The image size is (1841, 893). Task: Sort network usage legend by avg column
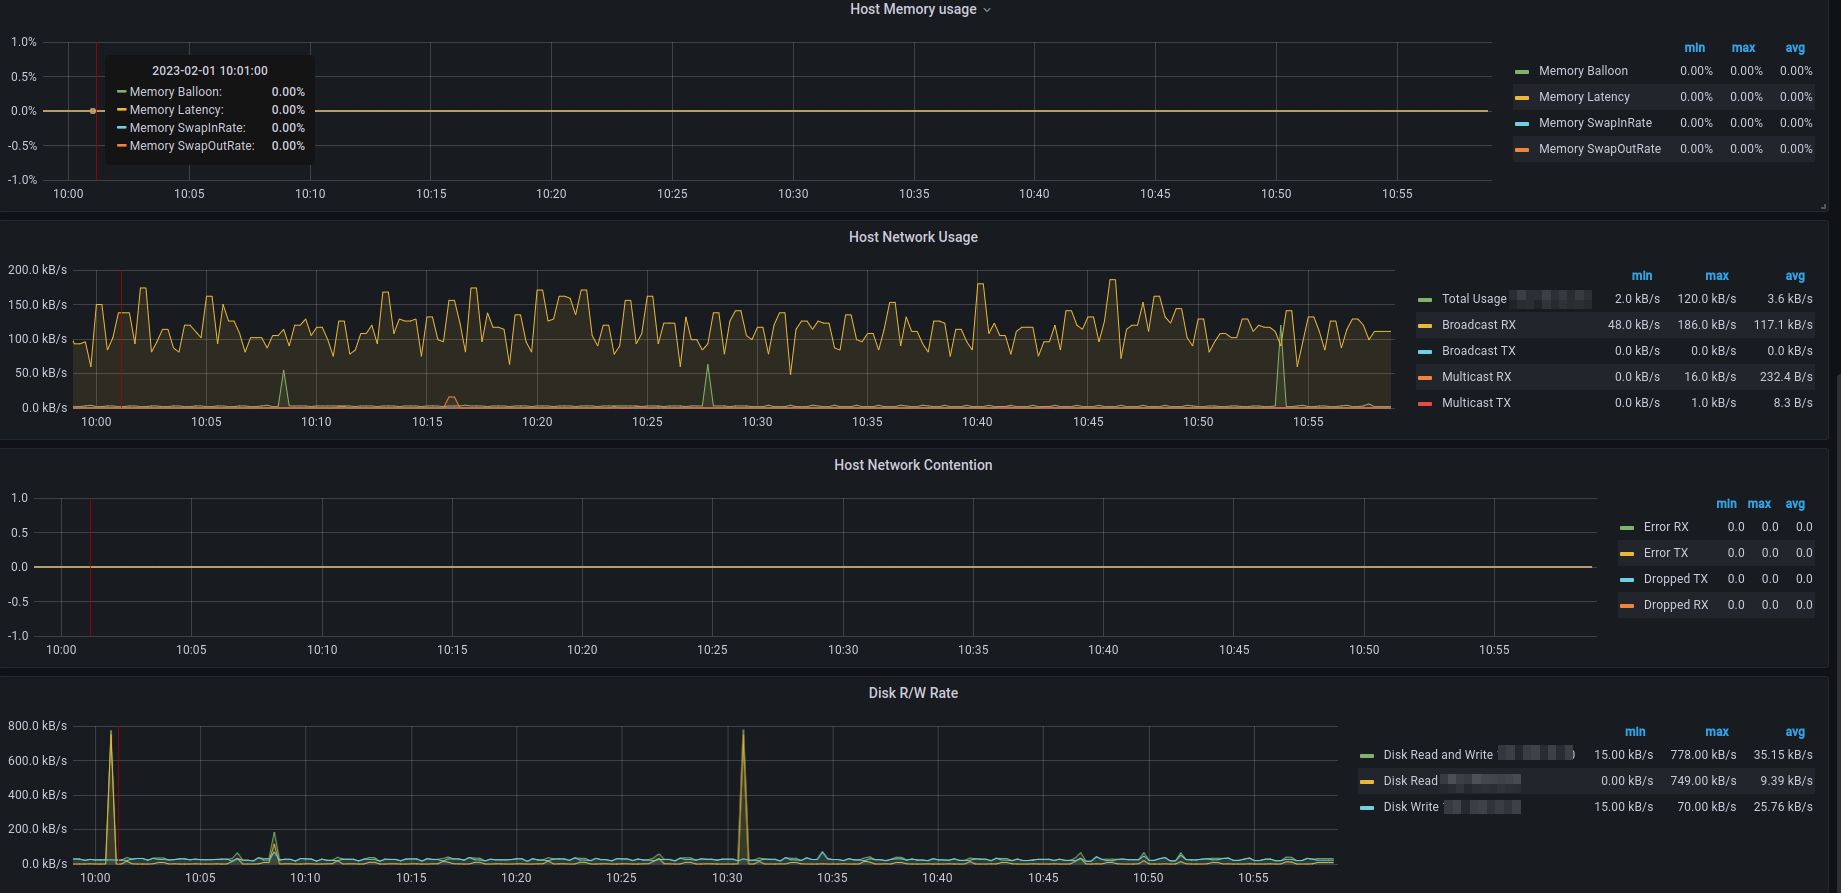coord(1795,276)
